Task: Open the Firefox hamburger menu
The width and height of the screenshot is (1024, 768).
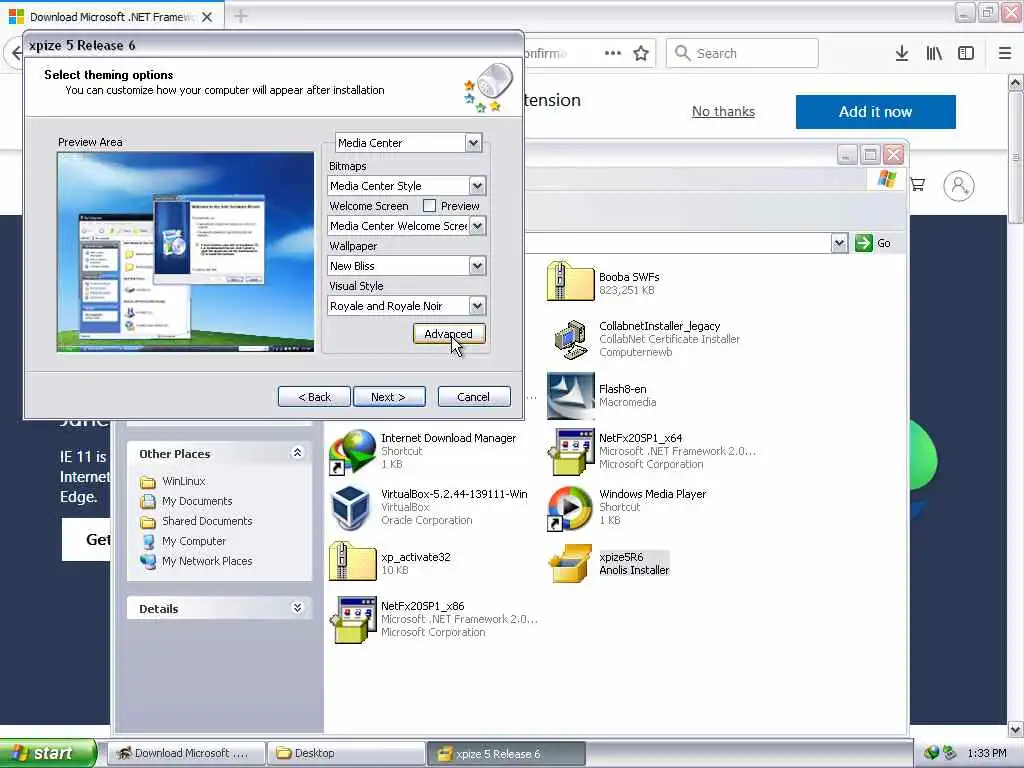Action: (x=1004, y=54)
